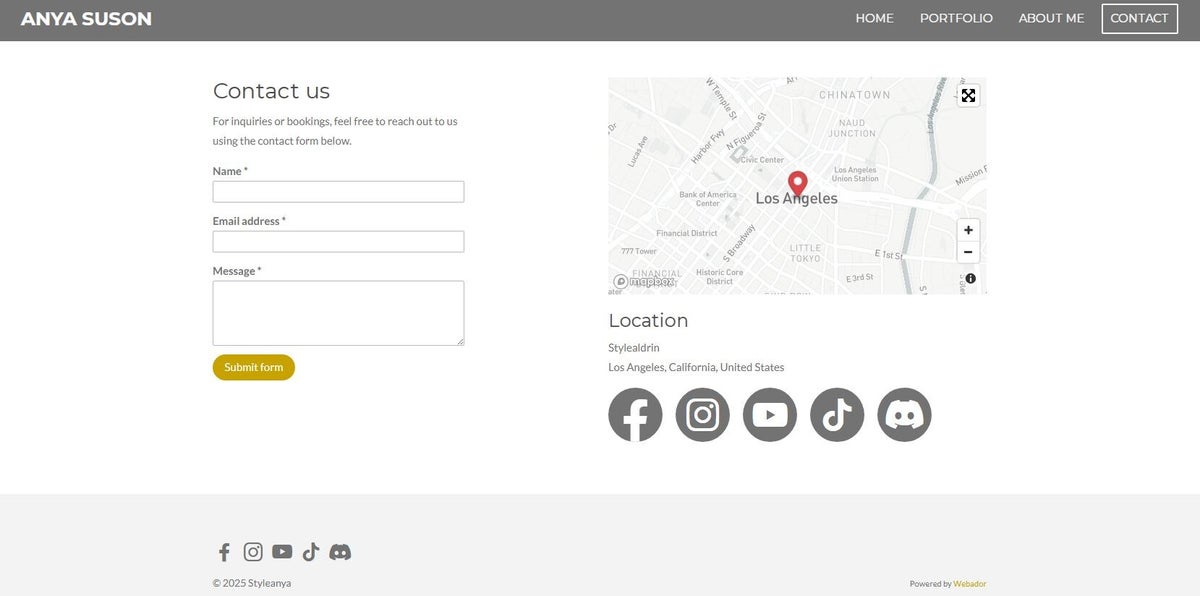1200x596 pixels.
Task: Join Discord via the large social icon
Action: tap(903, 413)
